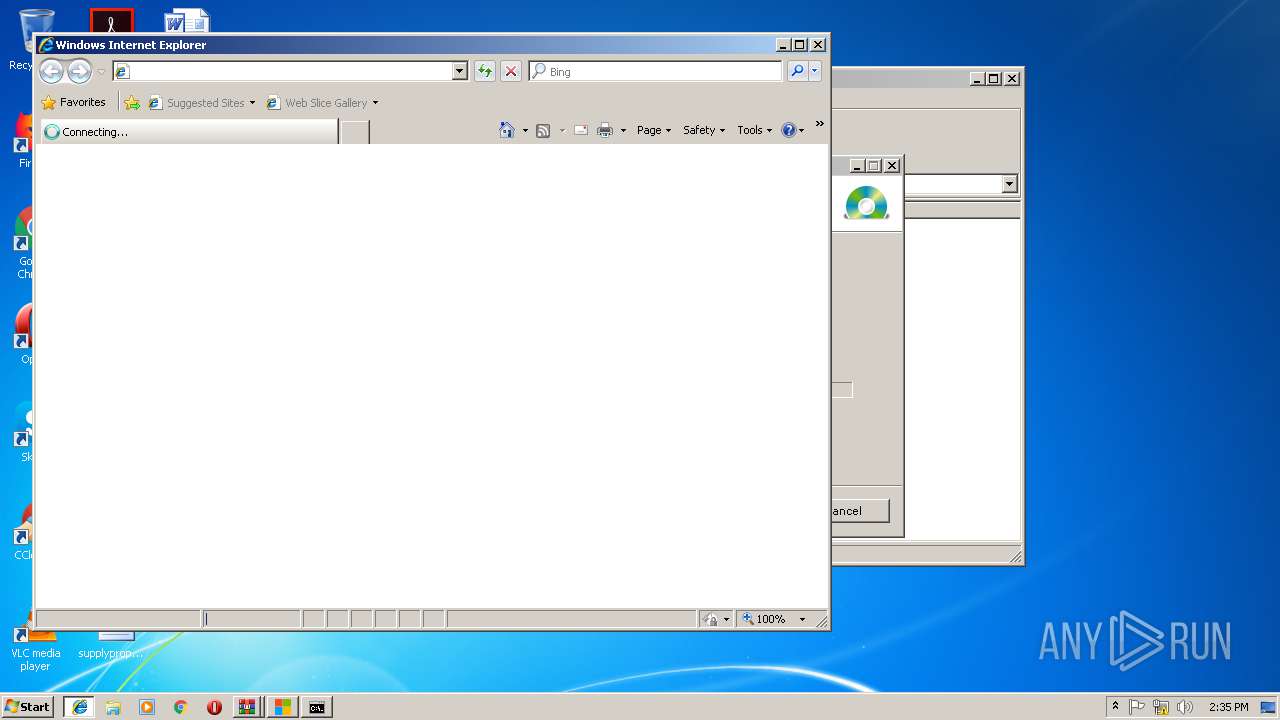Open the zoom level dropdown arrow
Screen dimensions: 1280x720
(802, 619)
